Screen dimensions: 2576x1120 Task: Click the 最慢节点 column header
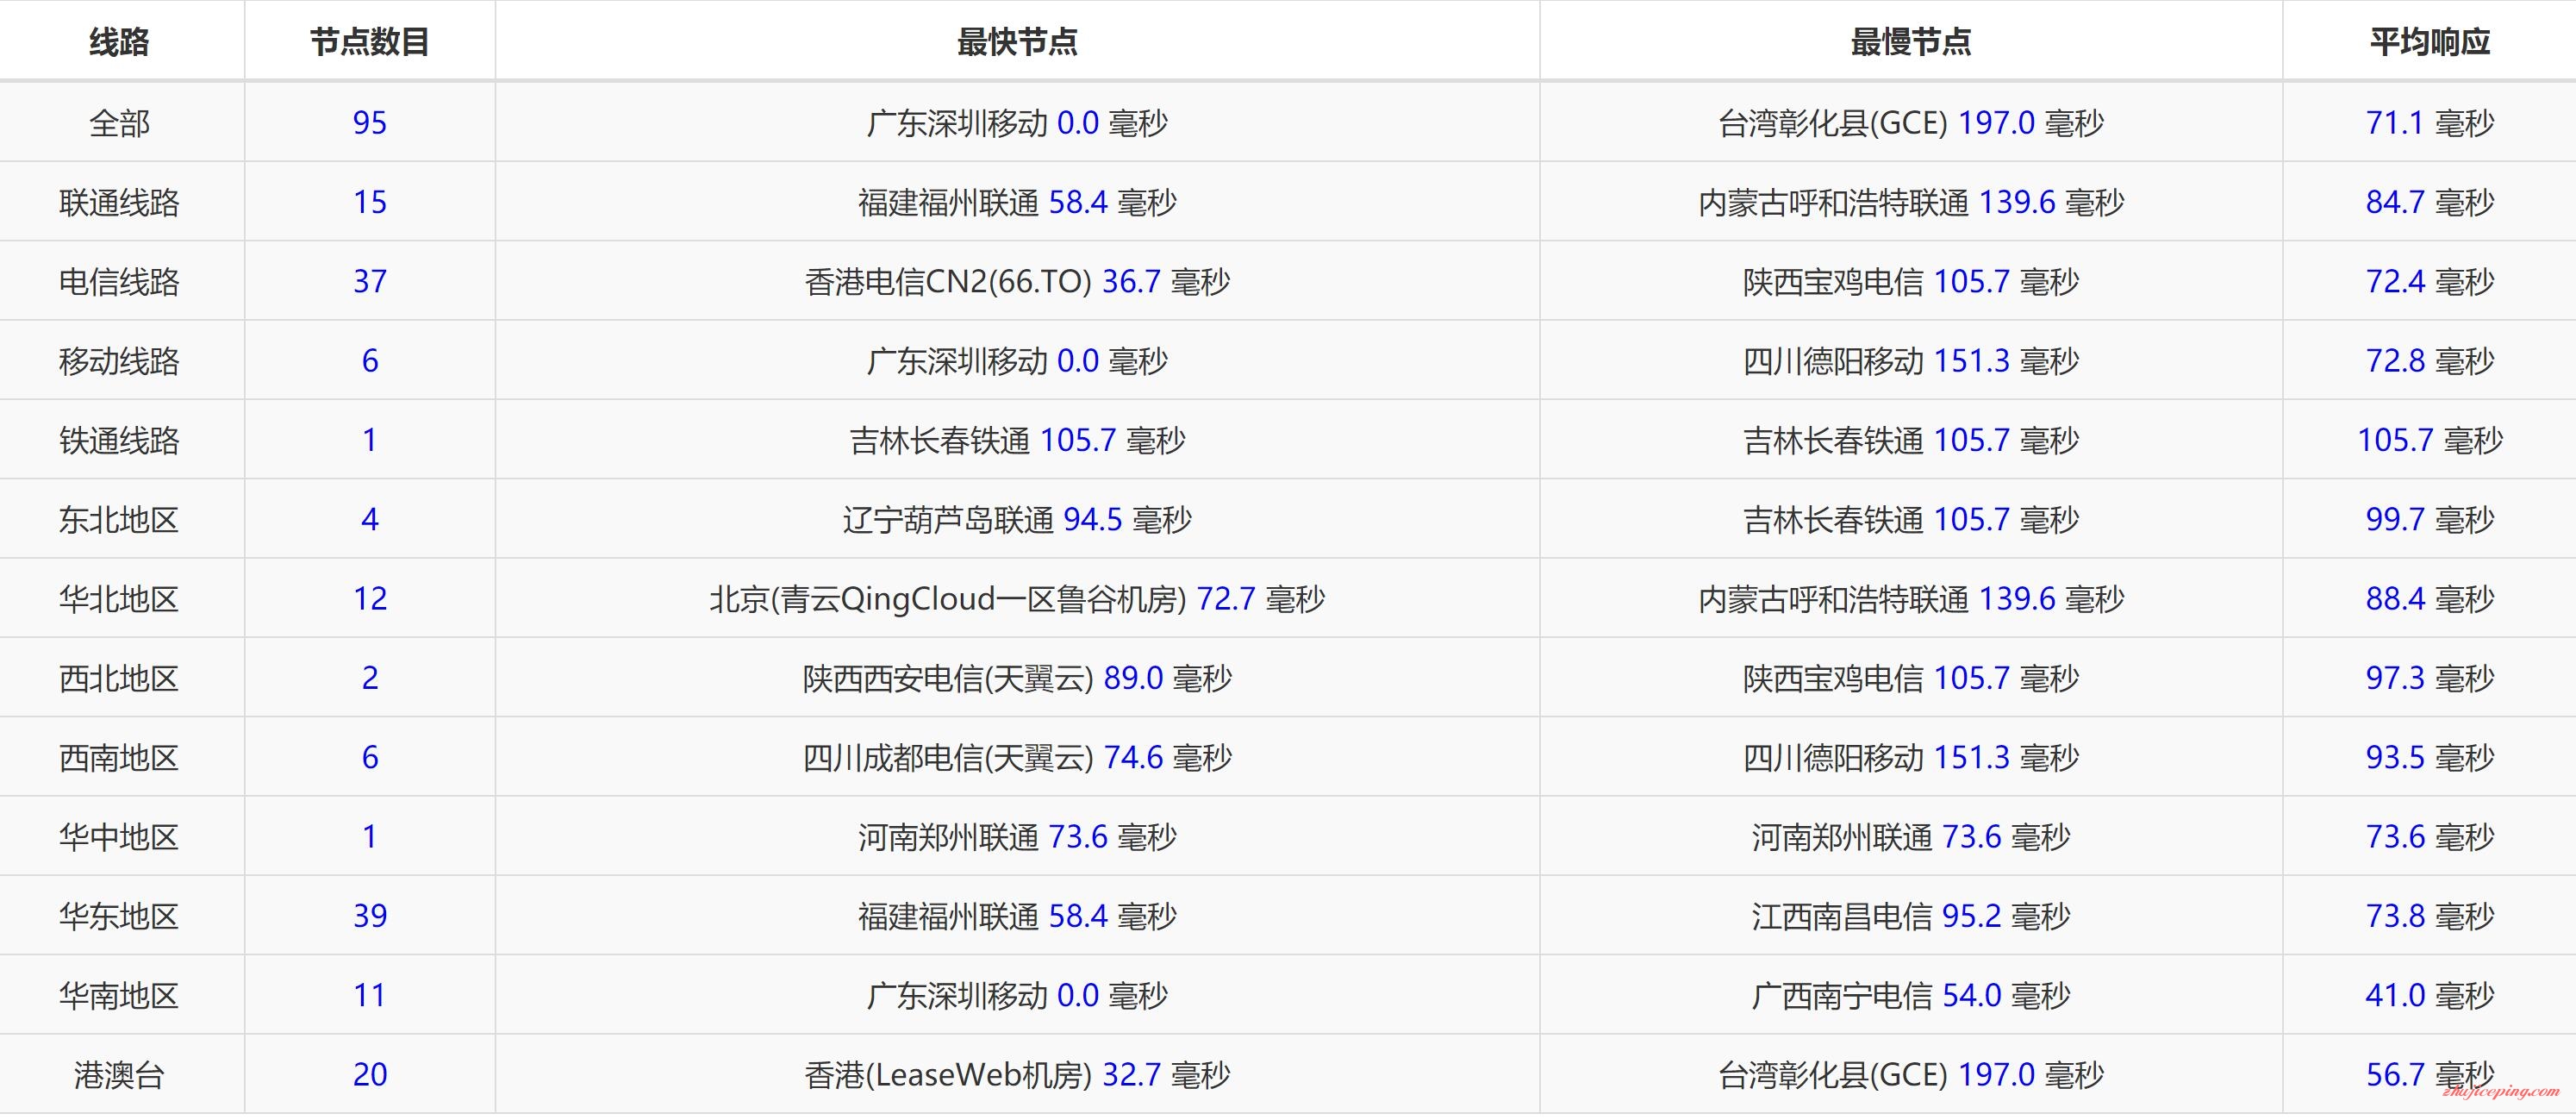pyautogui.click(x=1910, y=42)
